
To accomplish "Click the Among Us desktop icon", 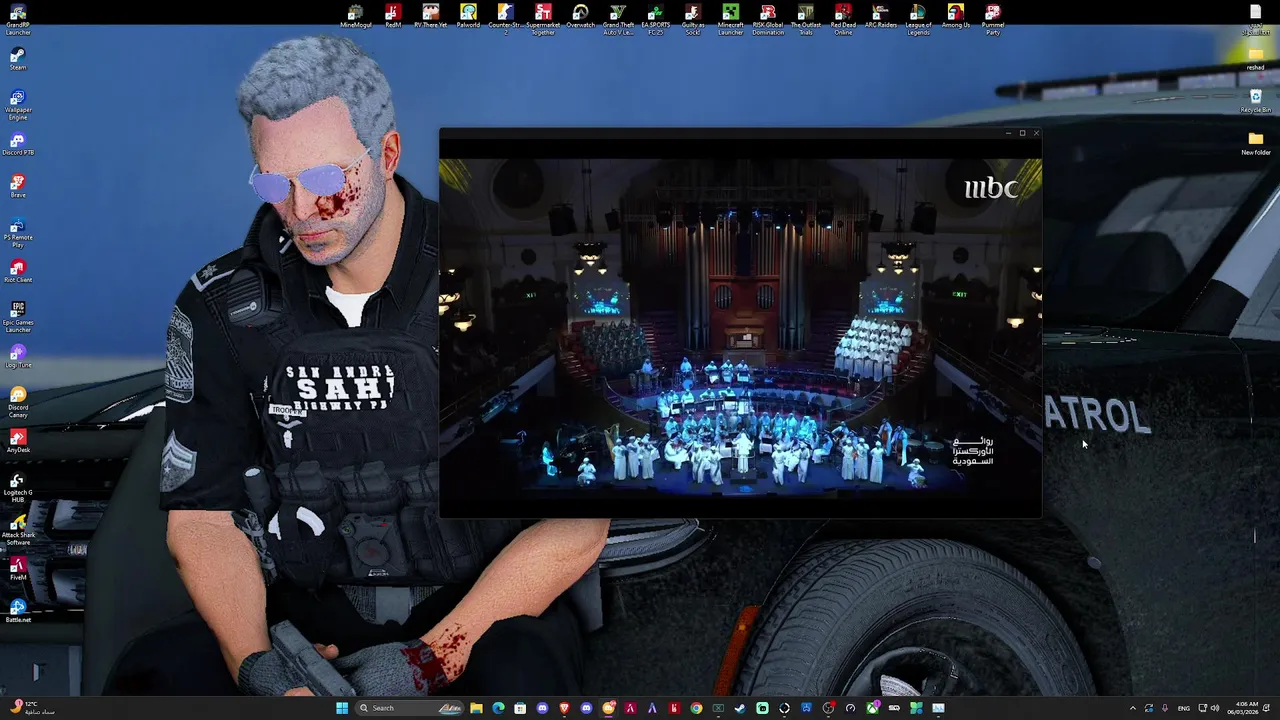I will 956,16.
